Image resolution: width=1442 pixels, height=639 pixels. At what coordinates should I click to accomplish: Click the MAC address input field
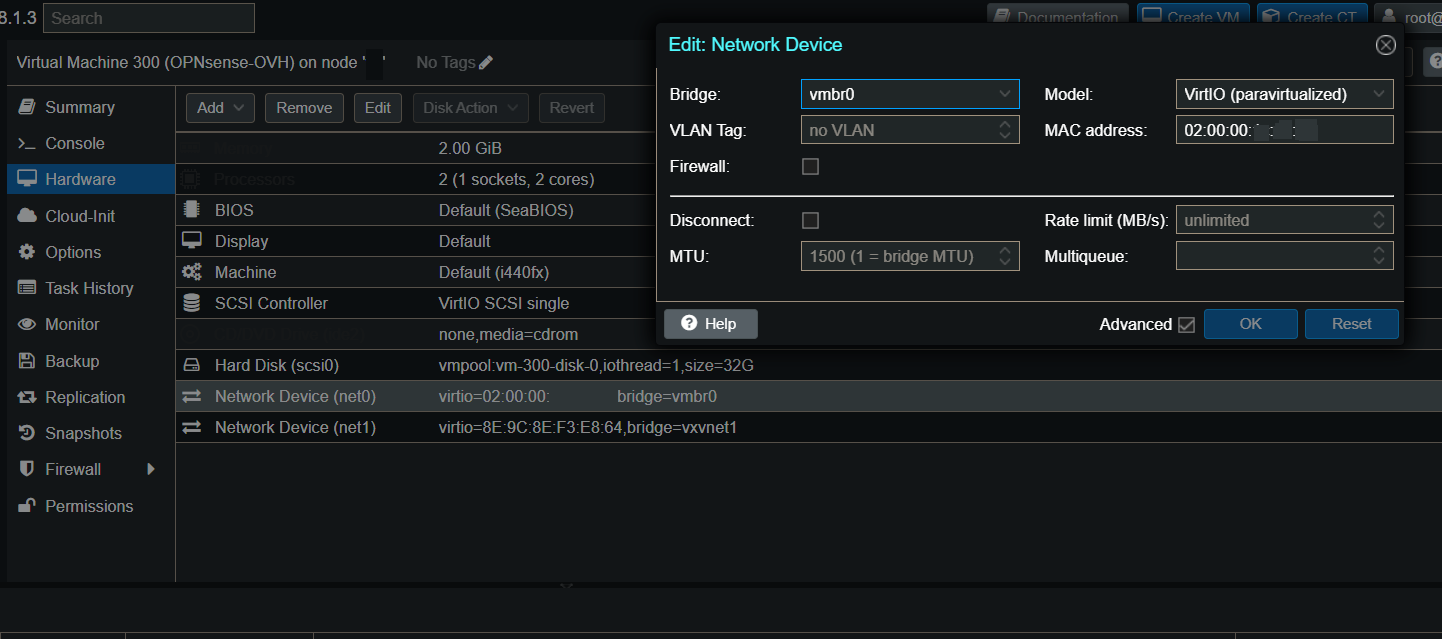(1283, 130)
